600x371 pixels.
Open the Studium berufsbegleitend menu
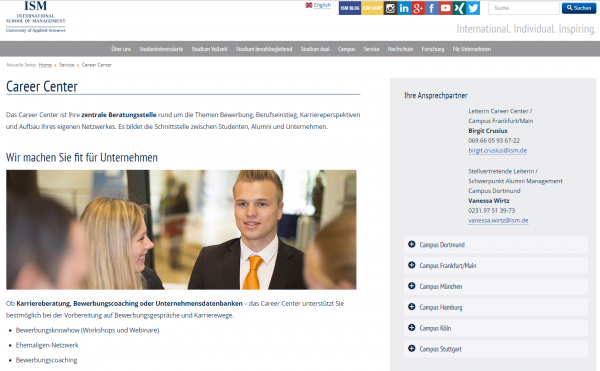click(264, 49)
